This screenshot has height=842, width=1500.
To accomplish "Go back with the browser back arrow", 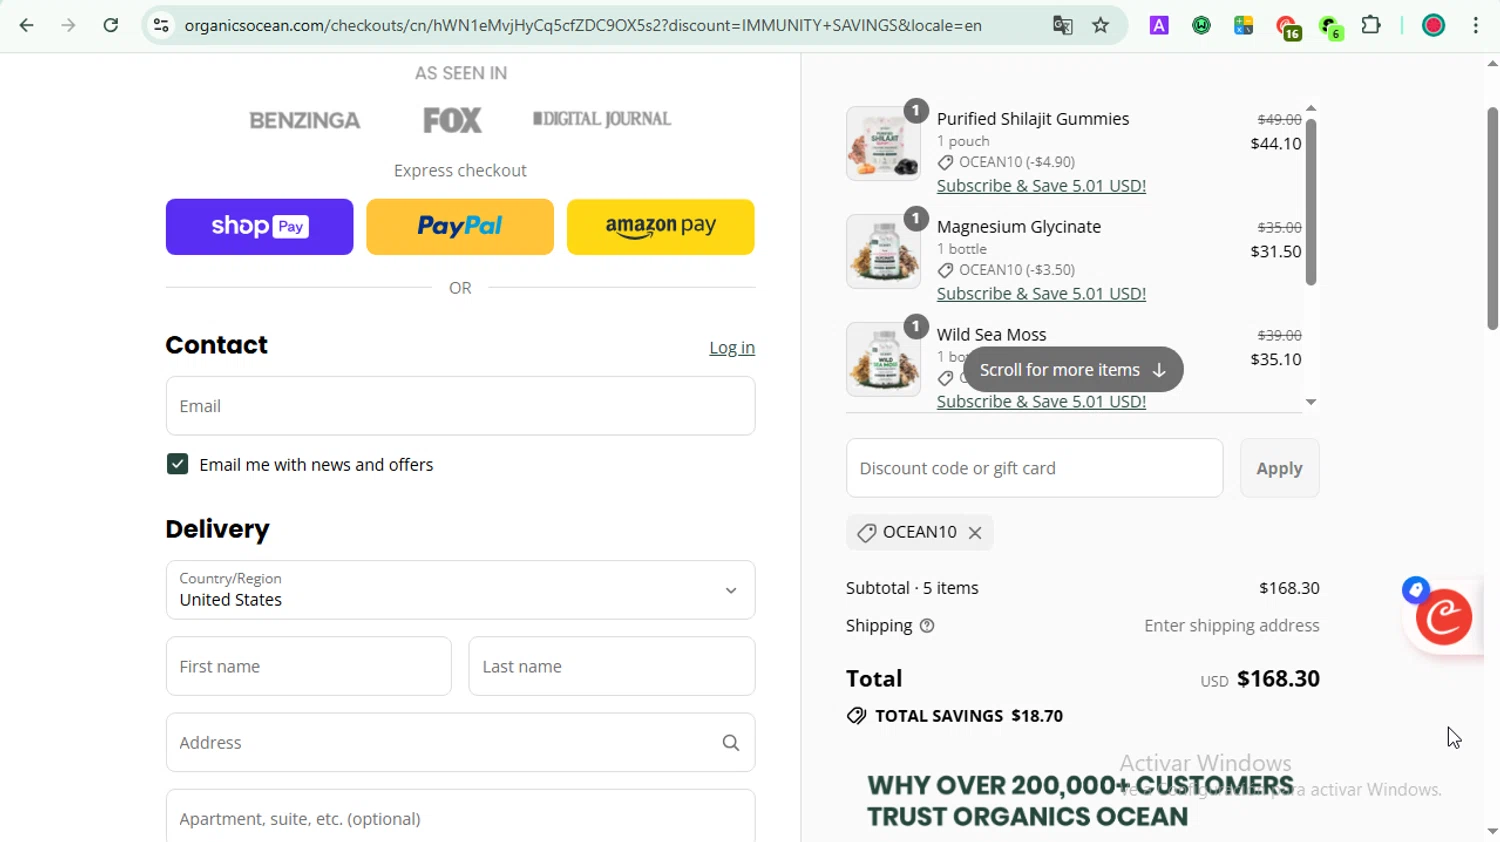I will pos(27,25).
